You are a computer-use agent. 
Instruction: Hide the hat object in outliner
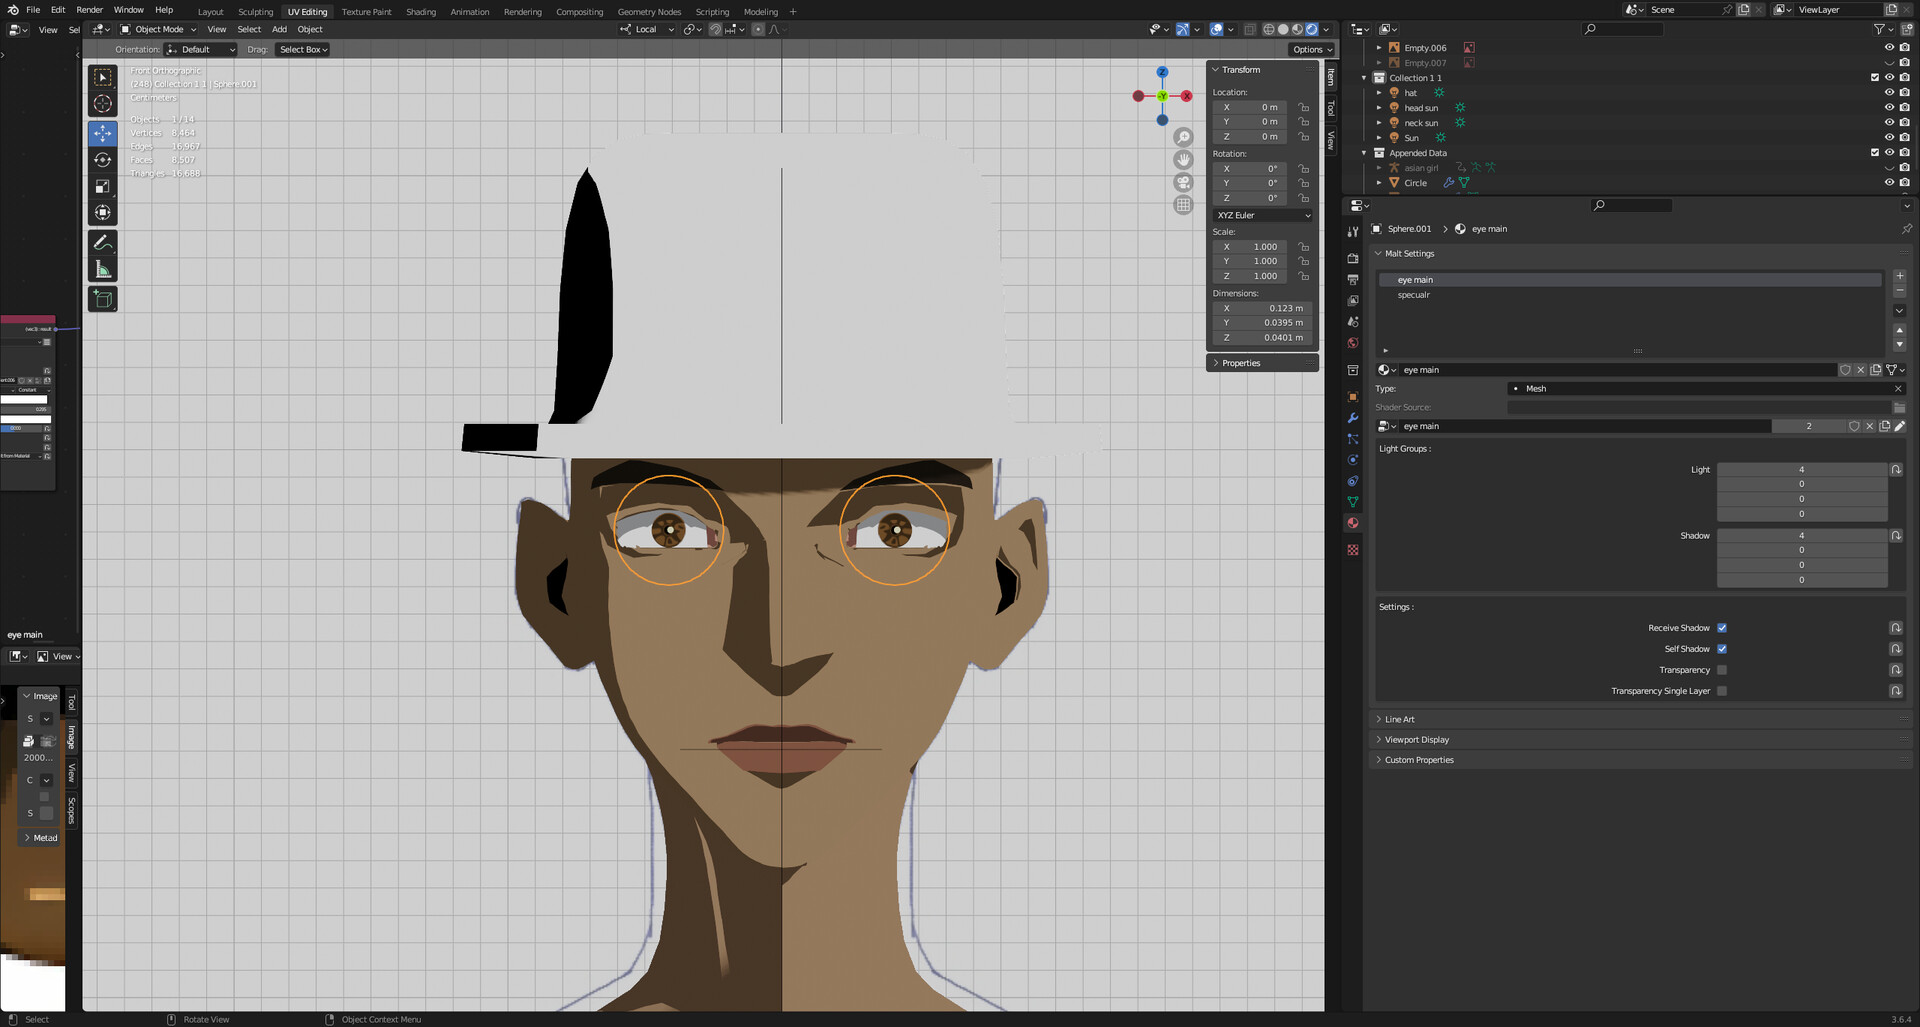tap(1889, 93)
